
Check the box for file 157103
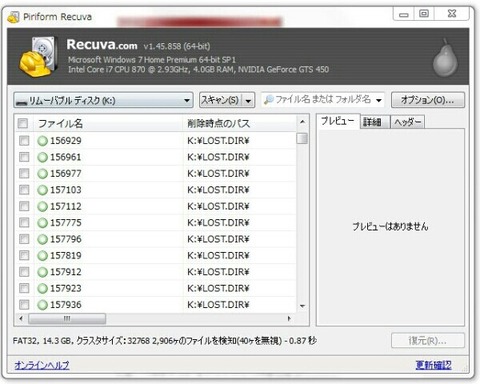[24, 190]
